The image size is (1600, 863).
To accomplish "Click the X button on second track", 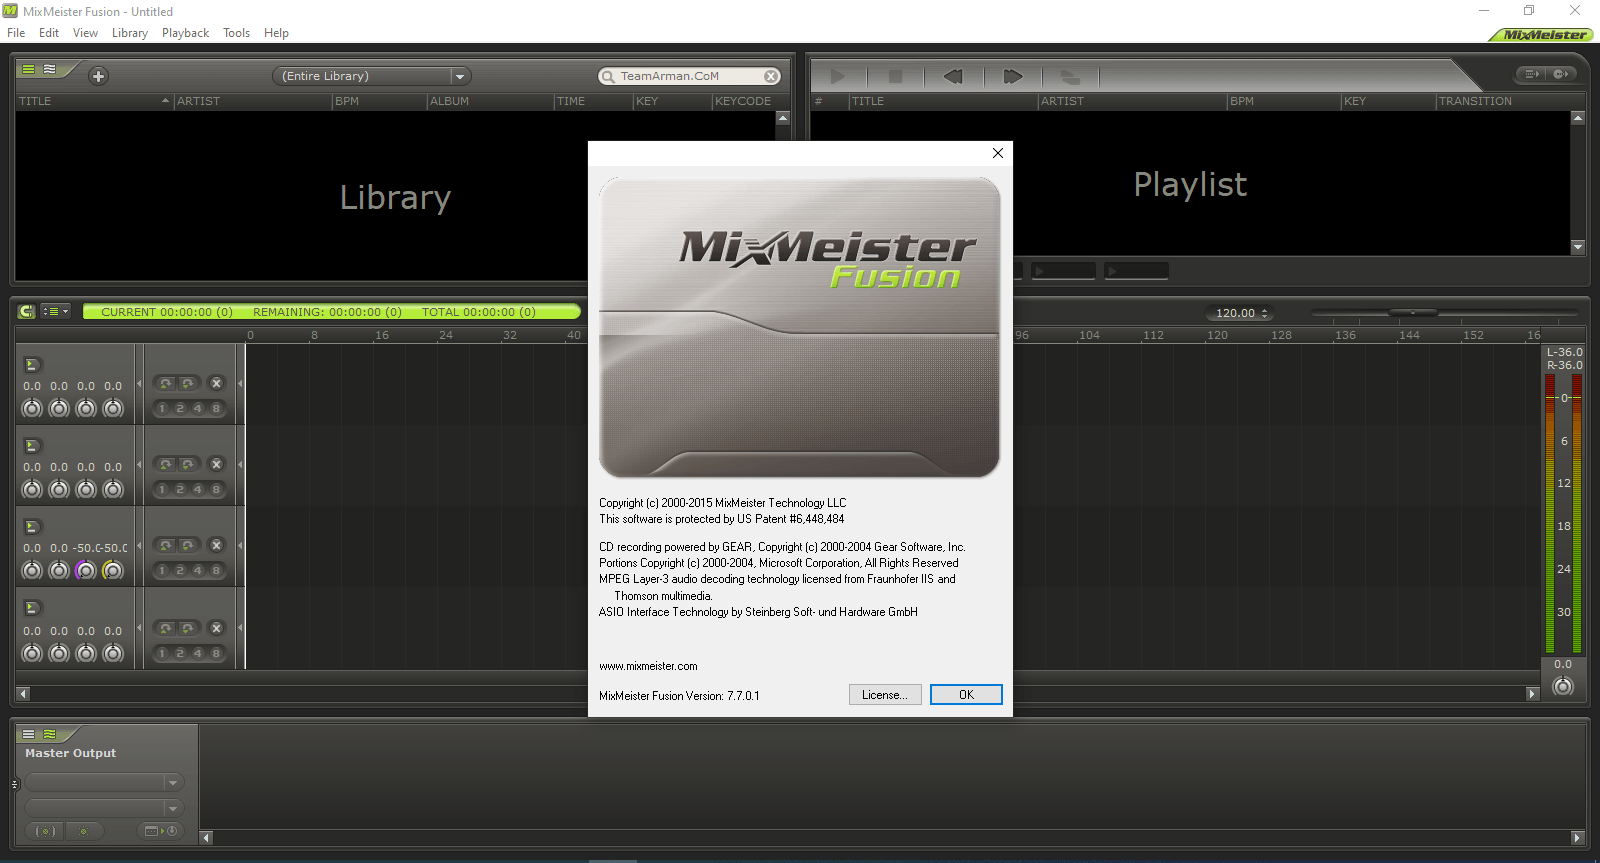I will (x=216, y=464).
